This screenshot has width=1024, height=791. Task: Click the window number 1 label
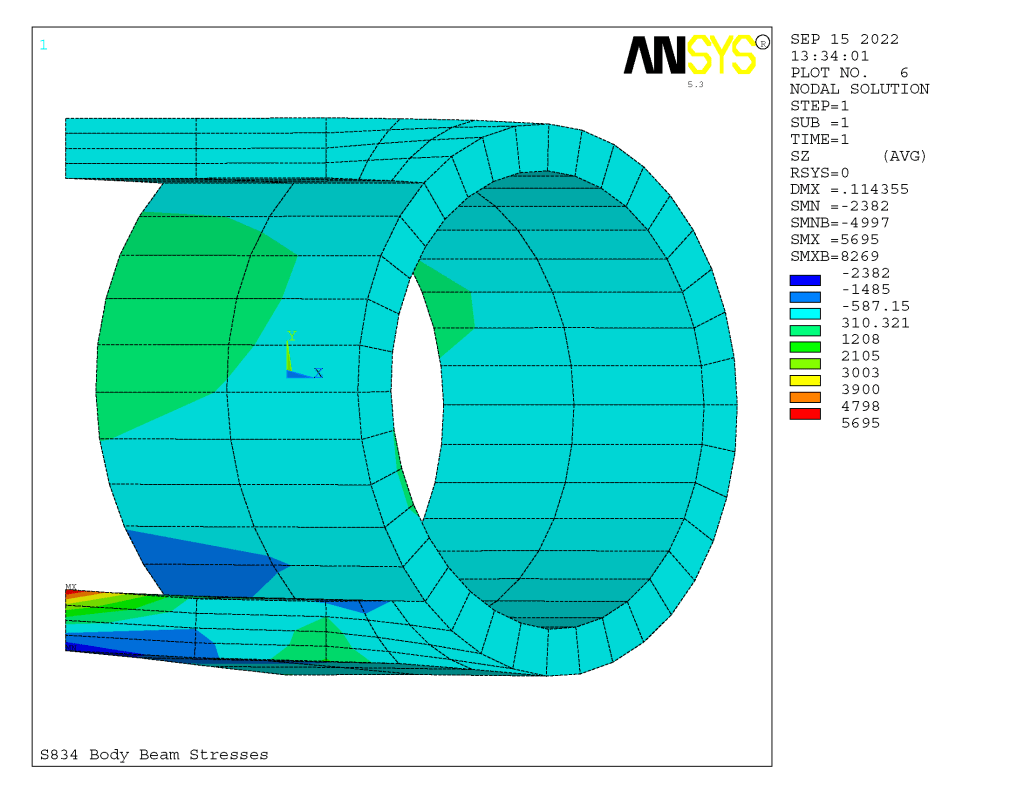tap(43, 44)
